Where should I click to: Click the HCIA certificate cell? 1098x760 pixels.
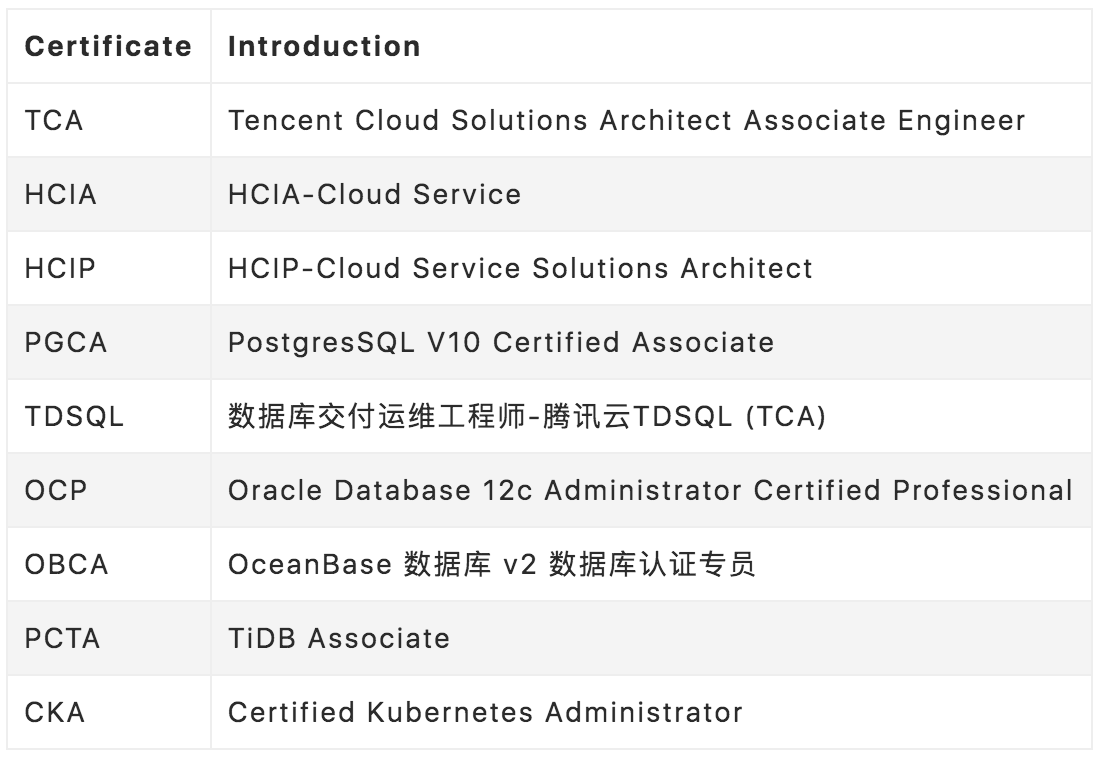(x=61, y=194)
